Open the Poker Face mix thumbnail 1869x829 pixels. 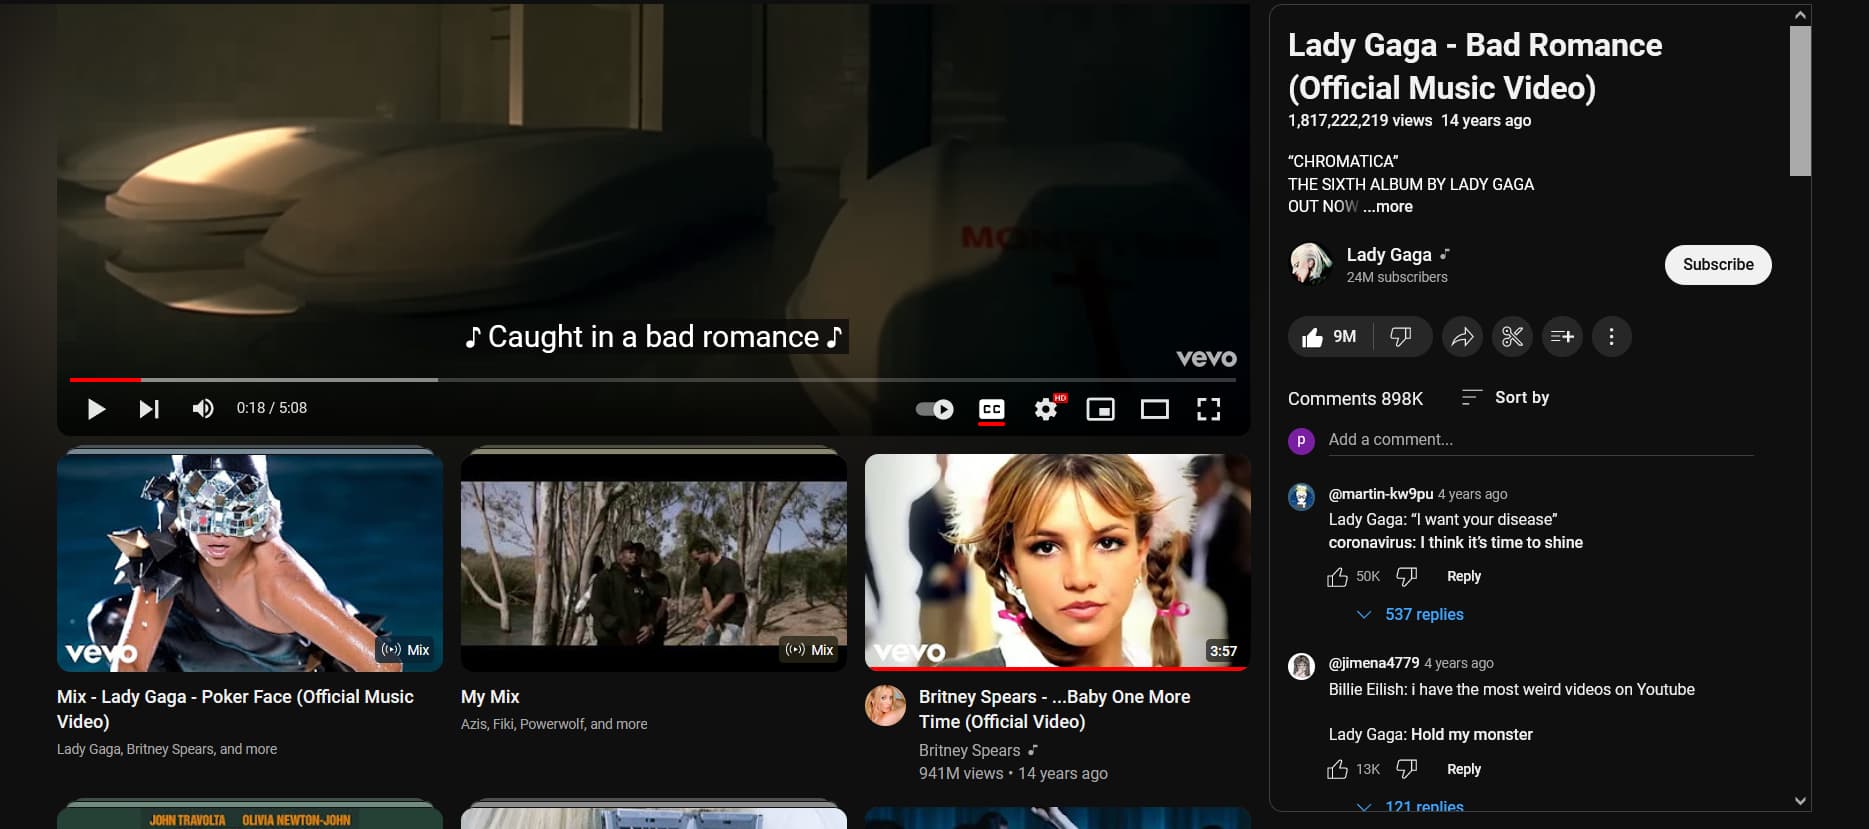tap(250, 563)
